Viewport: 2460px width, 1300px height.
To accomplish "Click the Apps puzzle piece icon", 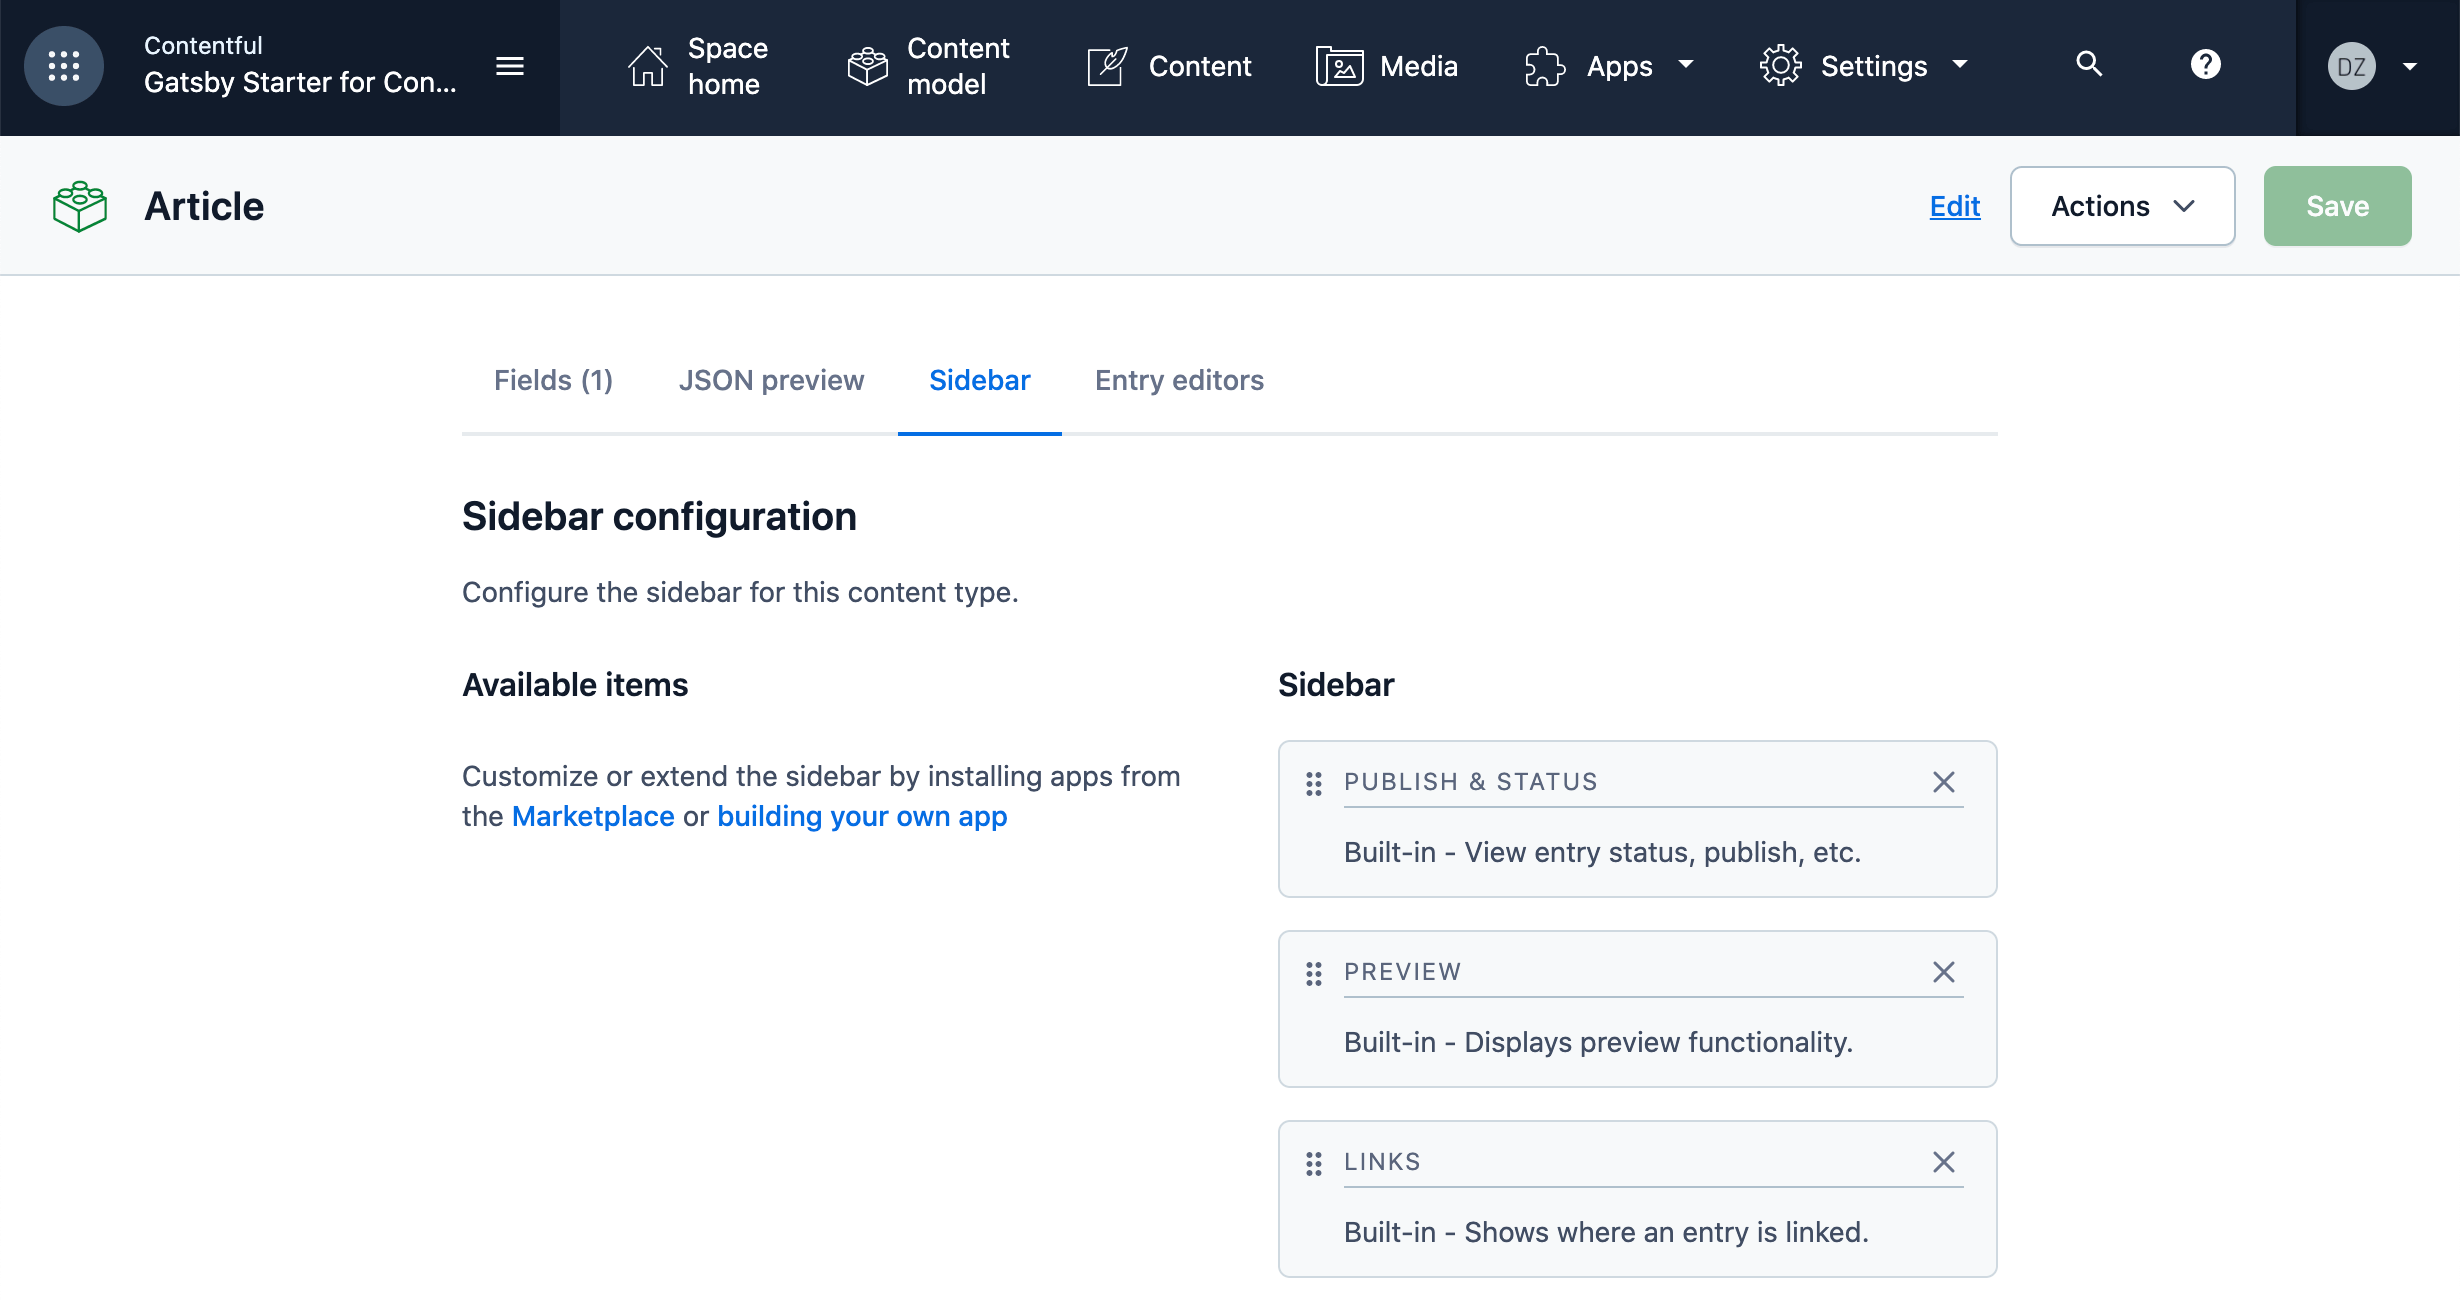I will [1543, 65].
